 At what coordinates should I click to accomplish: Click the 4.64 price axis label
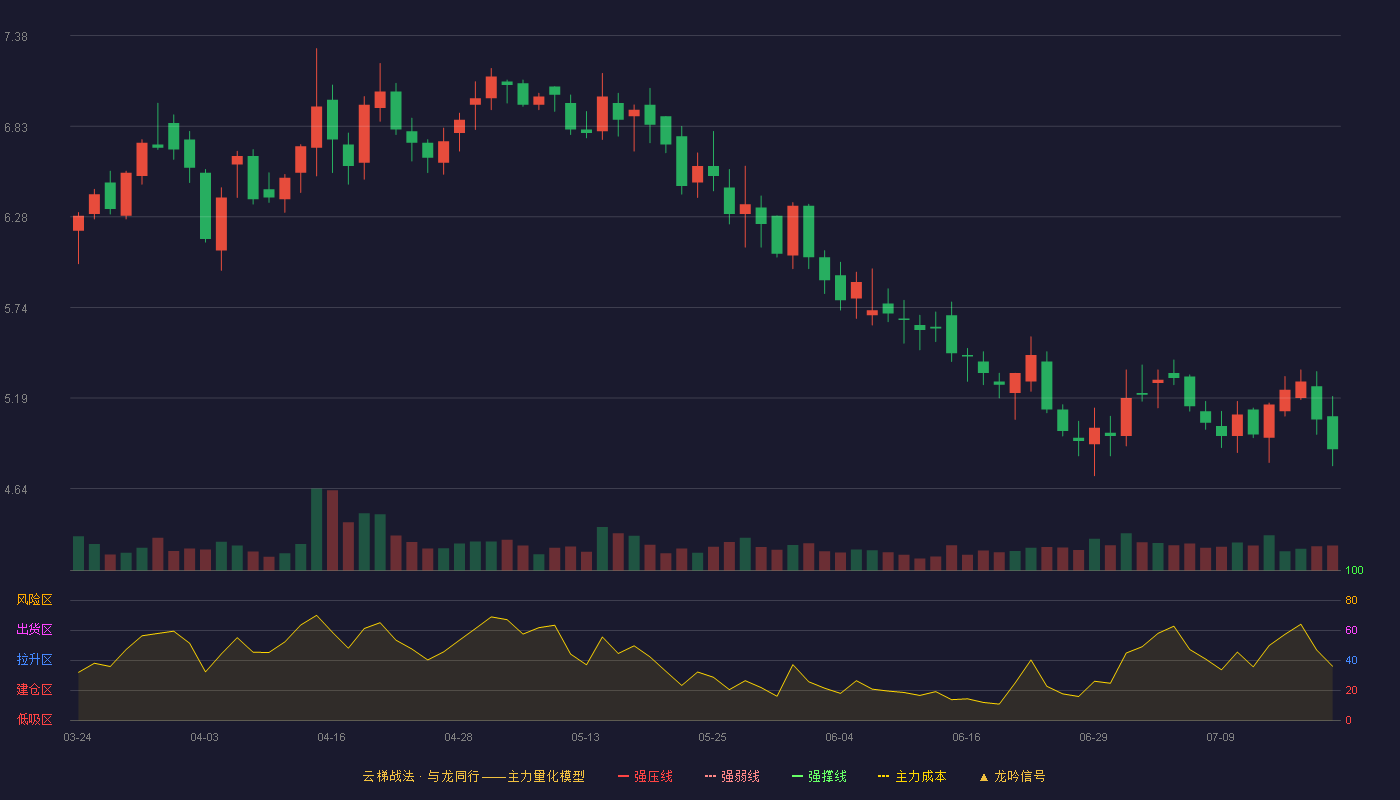16,490
